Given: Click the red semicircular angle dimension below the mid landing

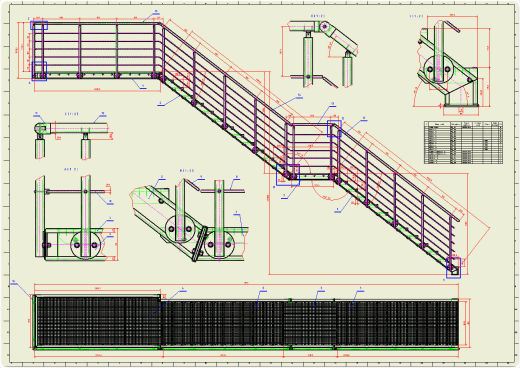Looking at the screenshot, I should [325, 188].
